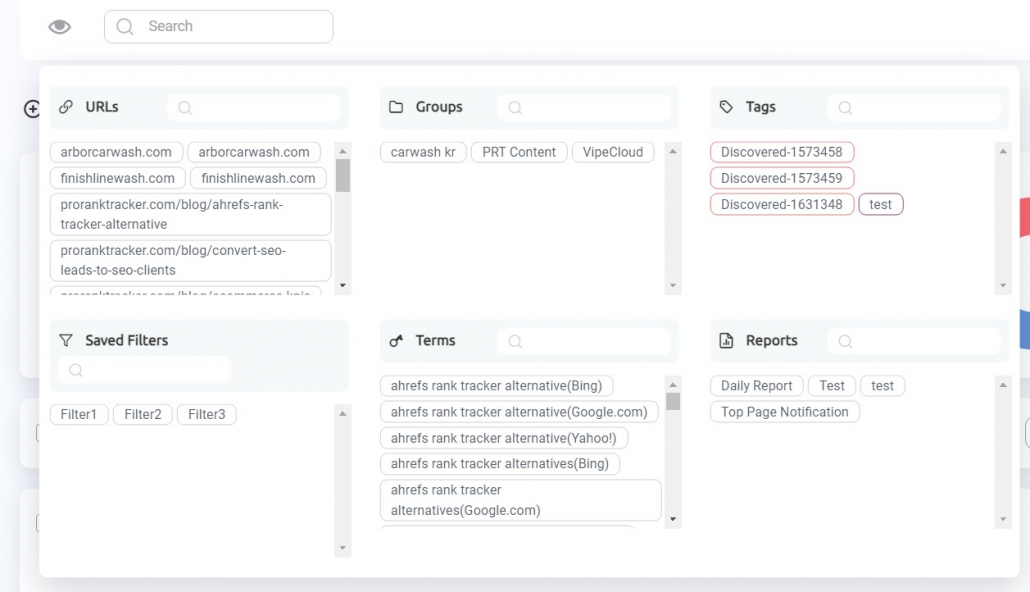
Task: Focus the Groups search field
Action: 584,107
